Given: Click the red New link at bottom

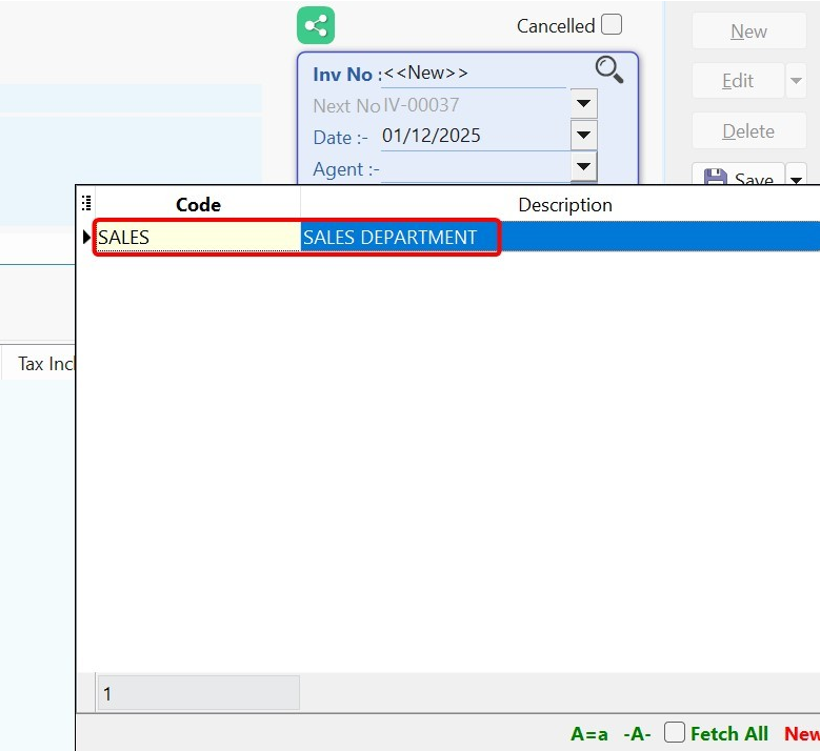Looking at the screenshot, I should [801, 733].
